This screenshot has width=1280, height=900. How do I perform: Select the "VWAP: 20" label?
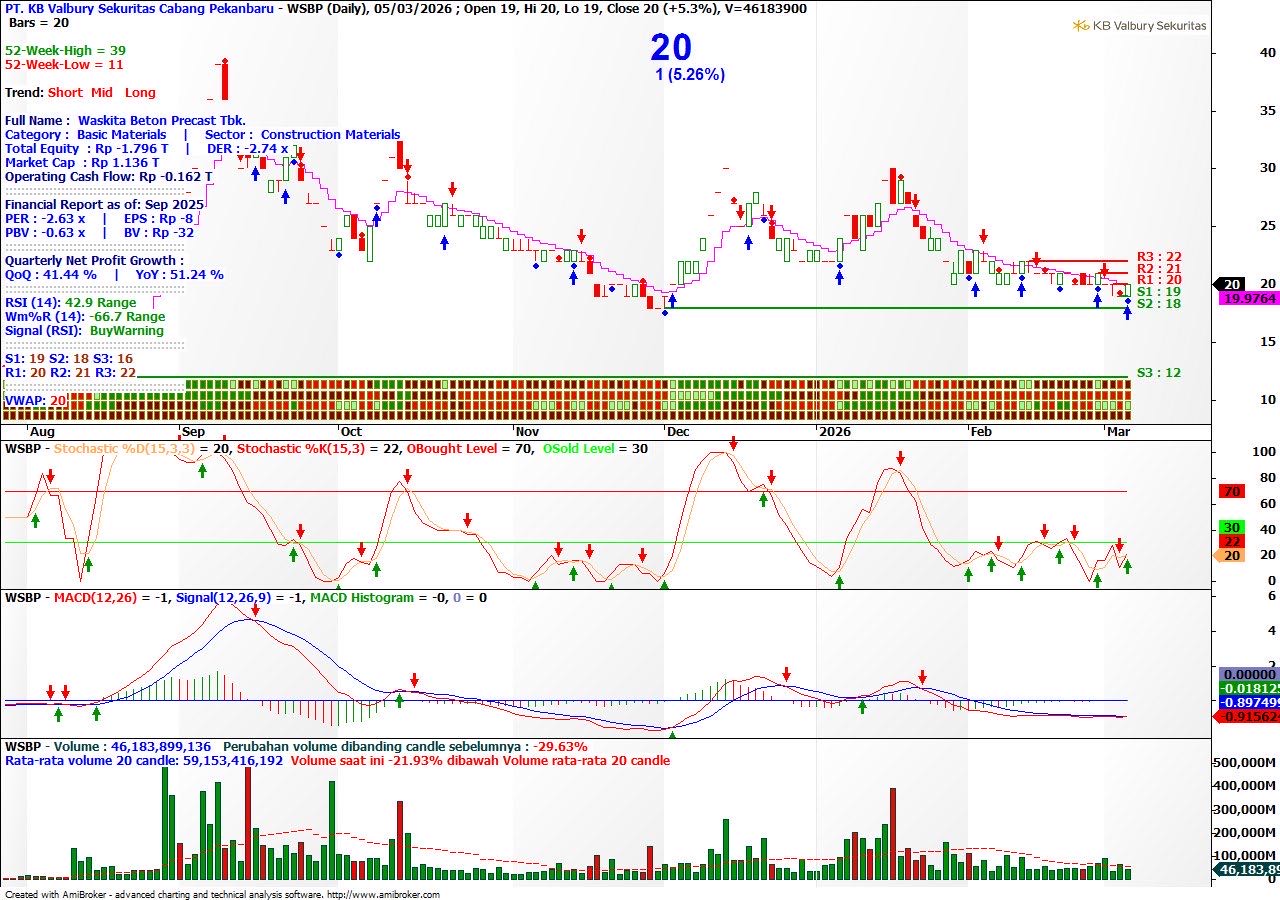click(36, 400)
